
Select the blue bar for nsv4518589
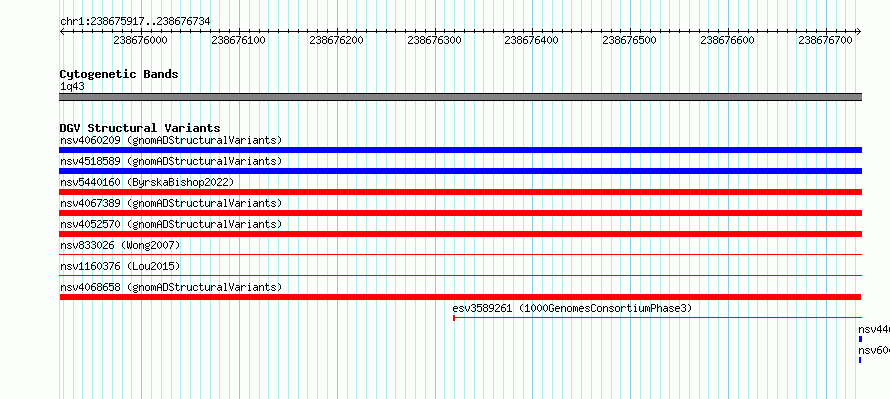tap(460, 171)
